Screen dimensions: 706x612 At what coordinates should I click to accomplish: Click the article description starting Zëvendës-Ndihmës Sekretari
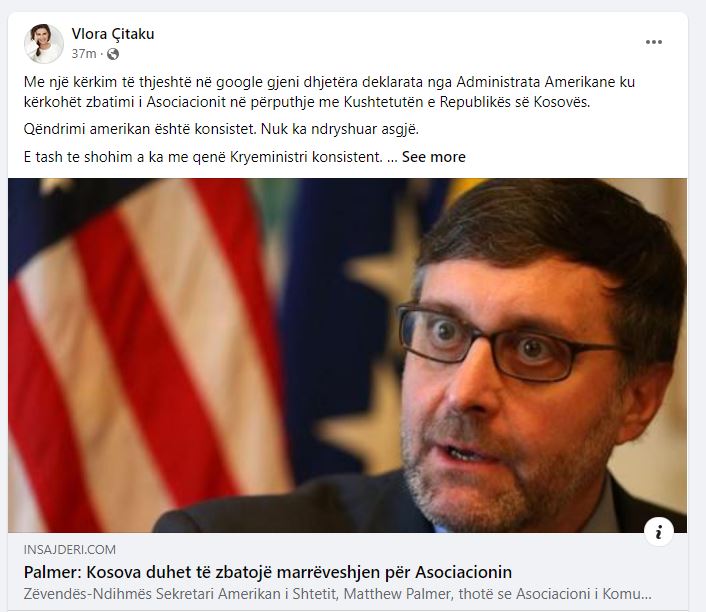point(337,594)
